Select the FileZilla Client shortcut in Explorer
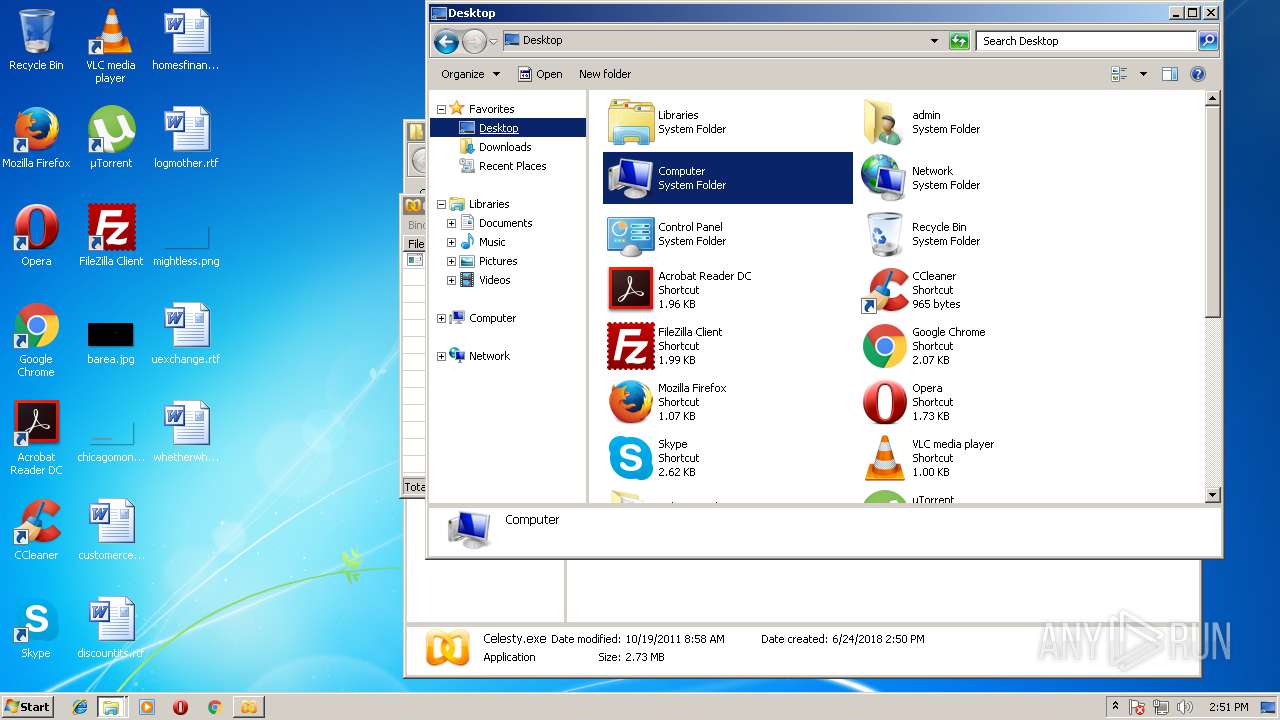The image size is (1280, 720). (727, 346)
